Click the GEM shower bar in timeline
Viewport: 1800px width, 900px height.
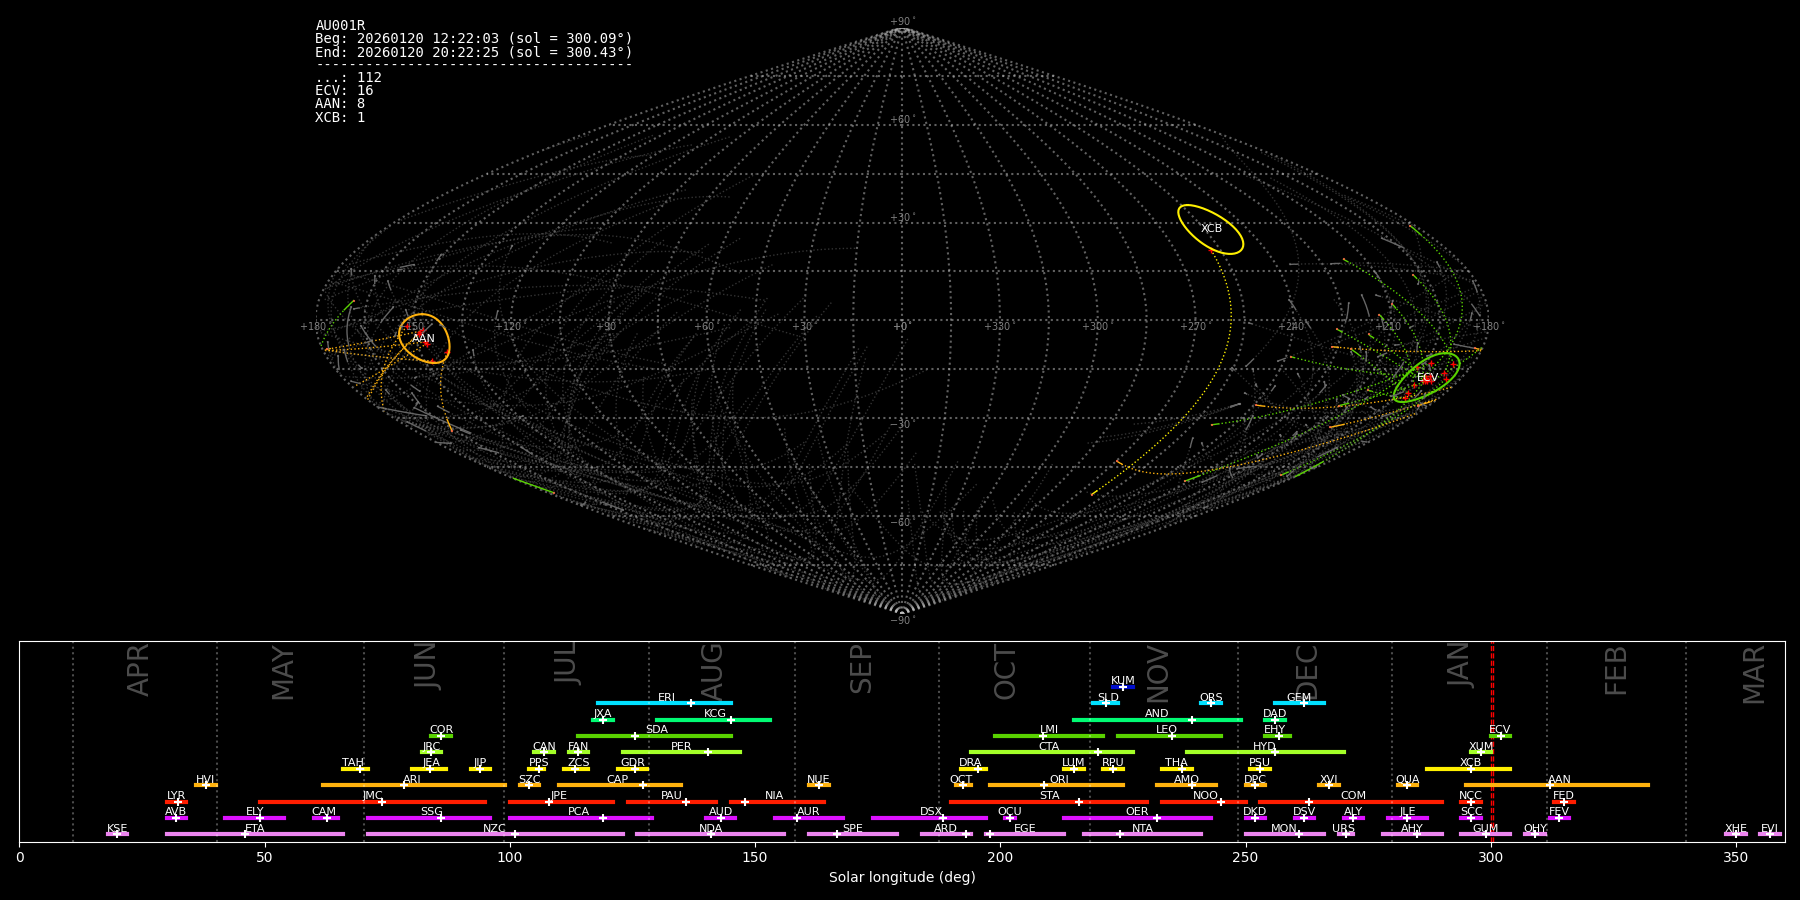coord(1299,703)
